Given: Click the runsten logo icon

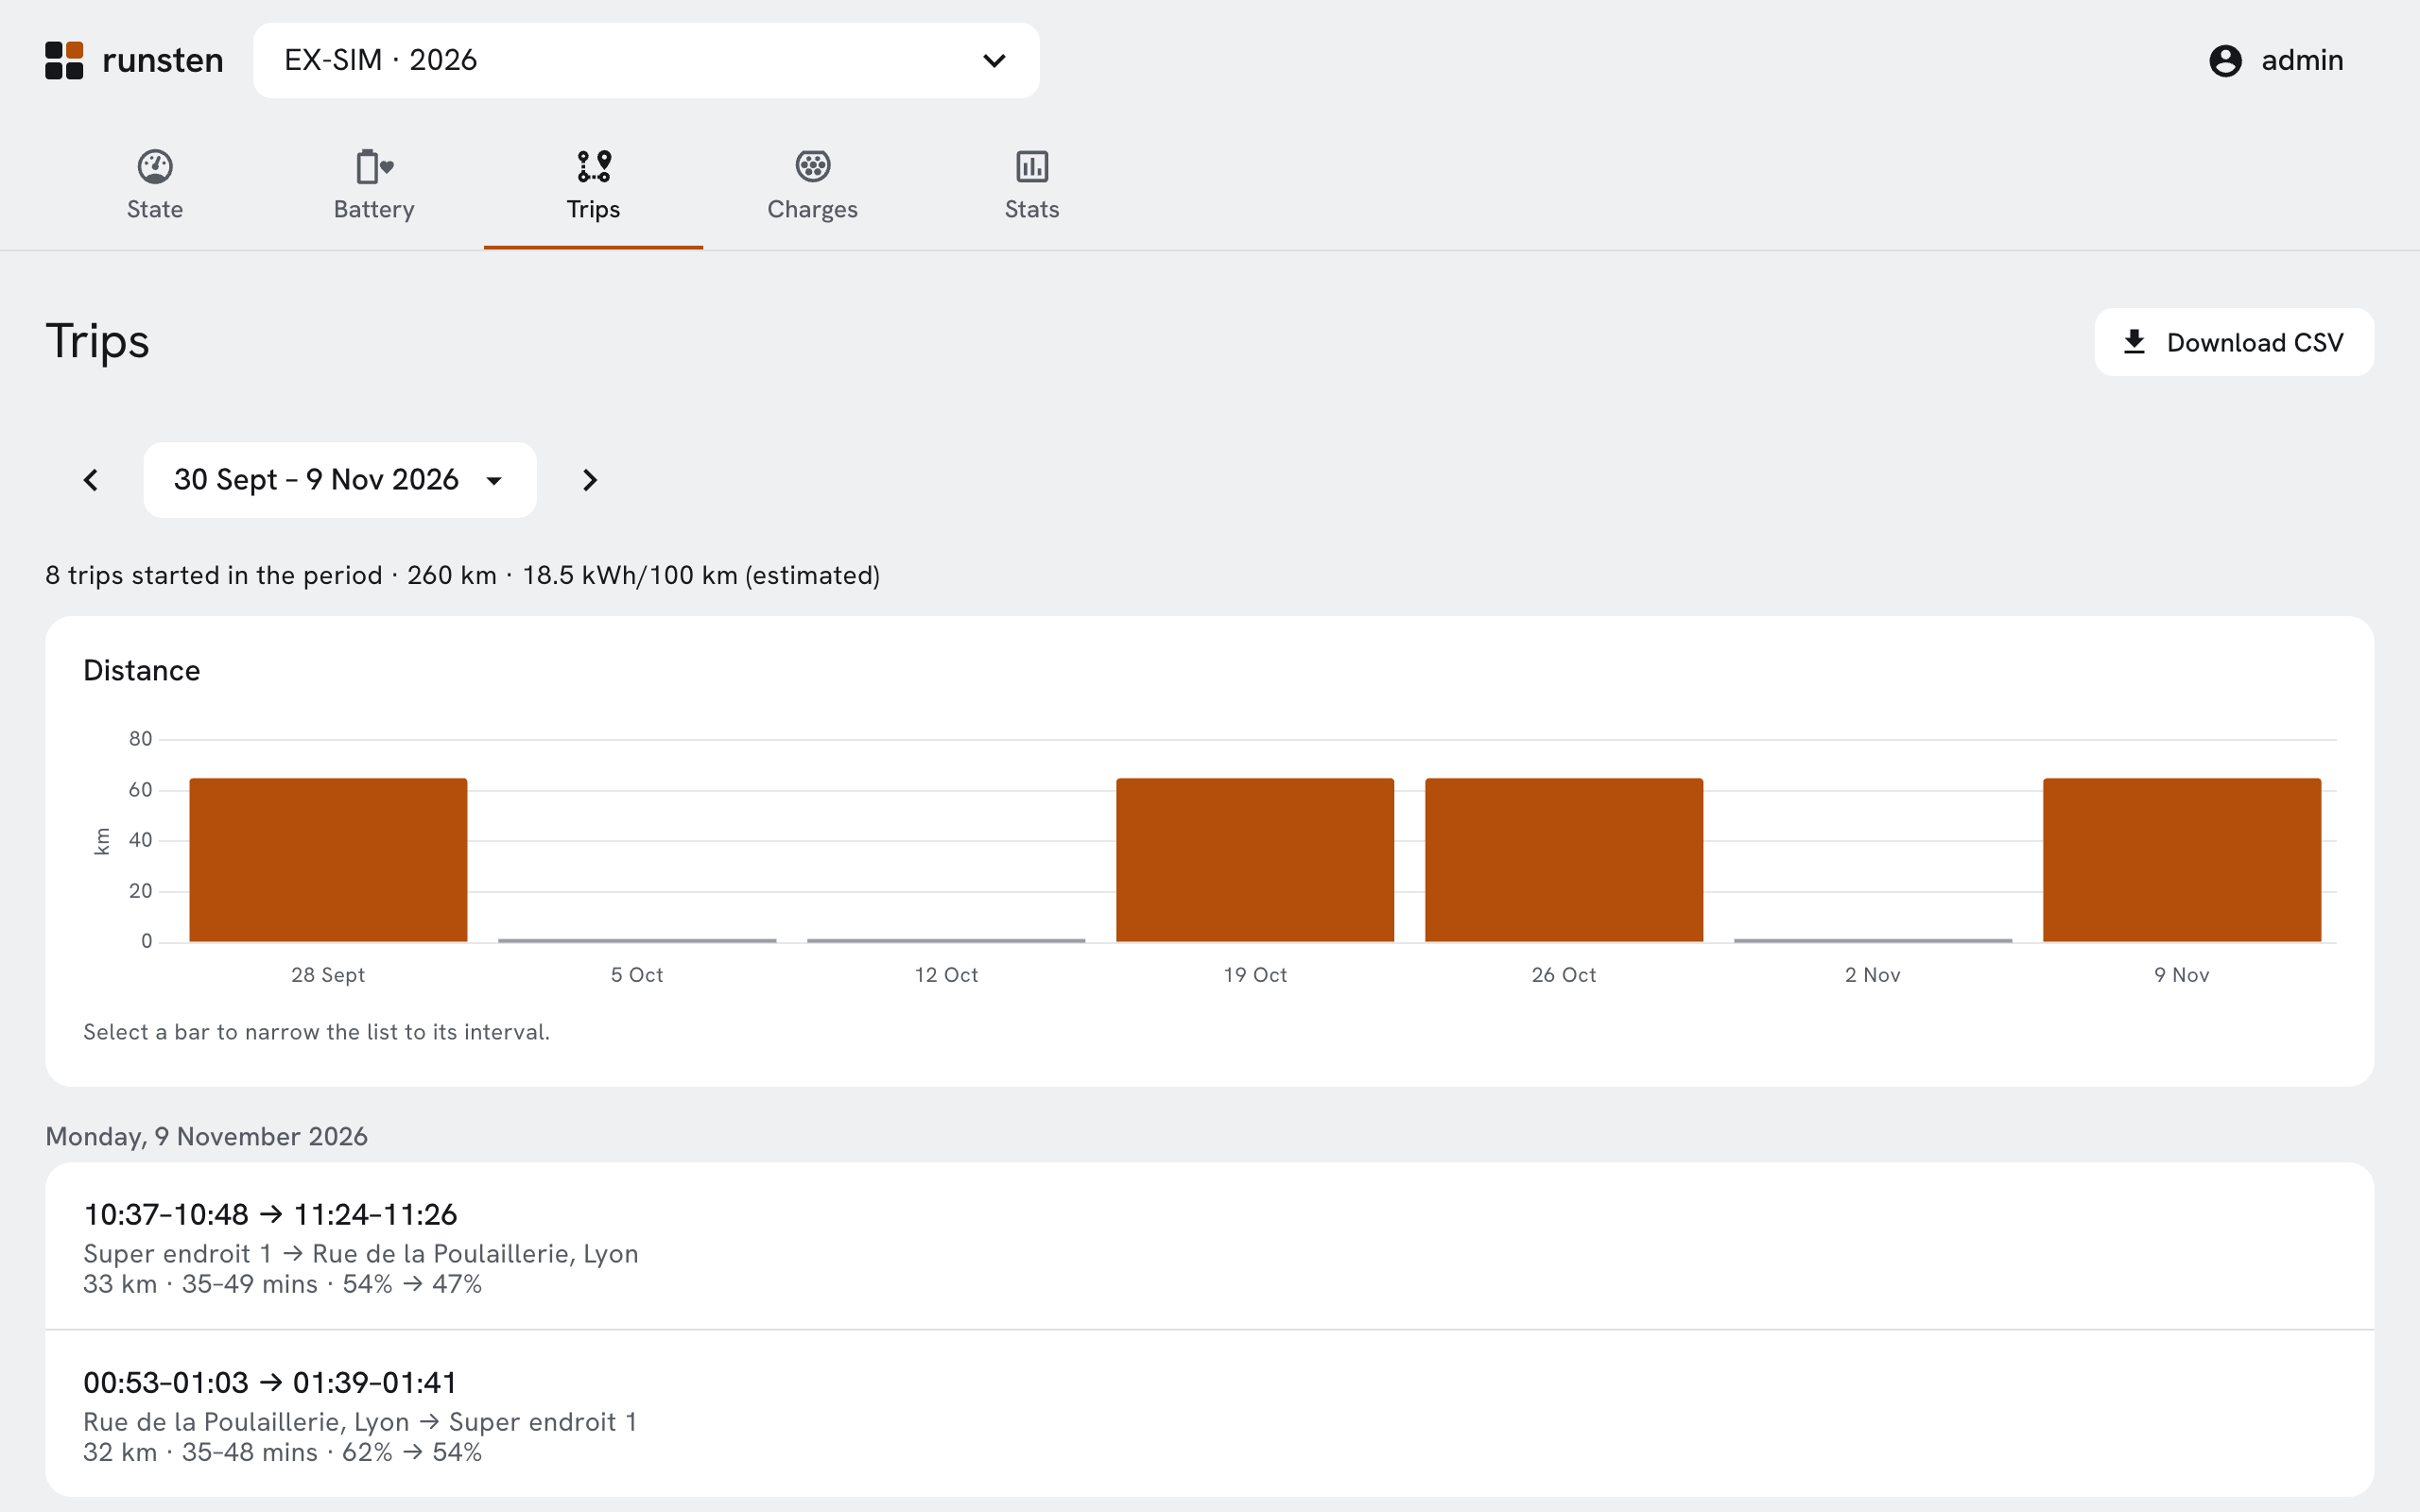Looking at the screenshot, I should tap(64, 60).
